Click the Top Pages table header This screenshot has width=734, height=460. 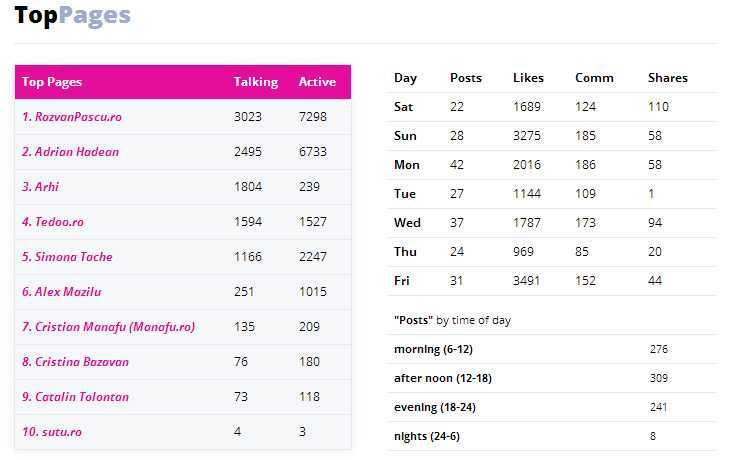[52, 82]
